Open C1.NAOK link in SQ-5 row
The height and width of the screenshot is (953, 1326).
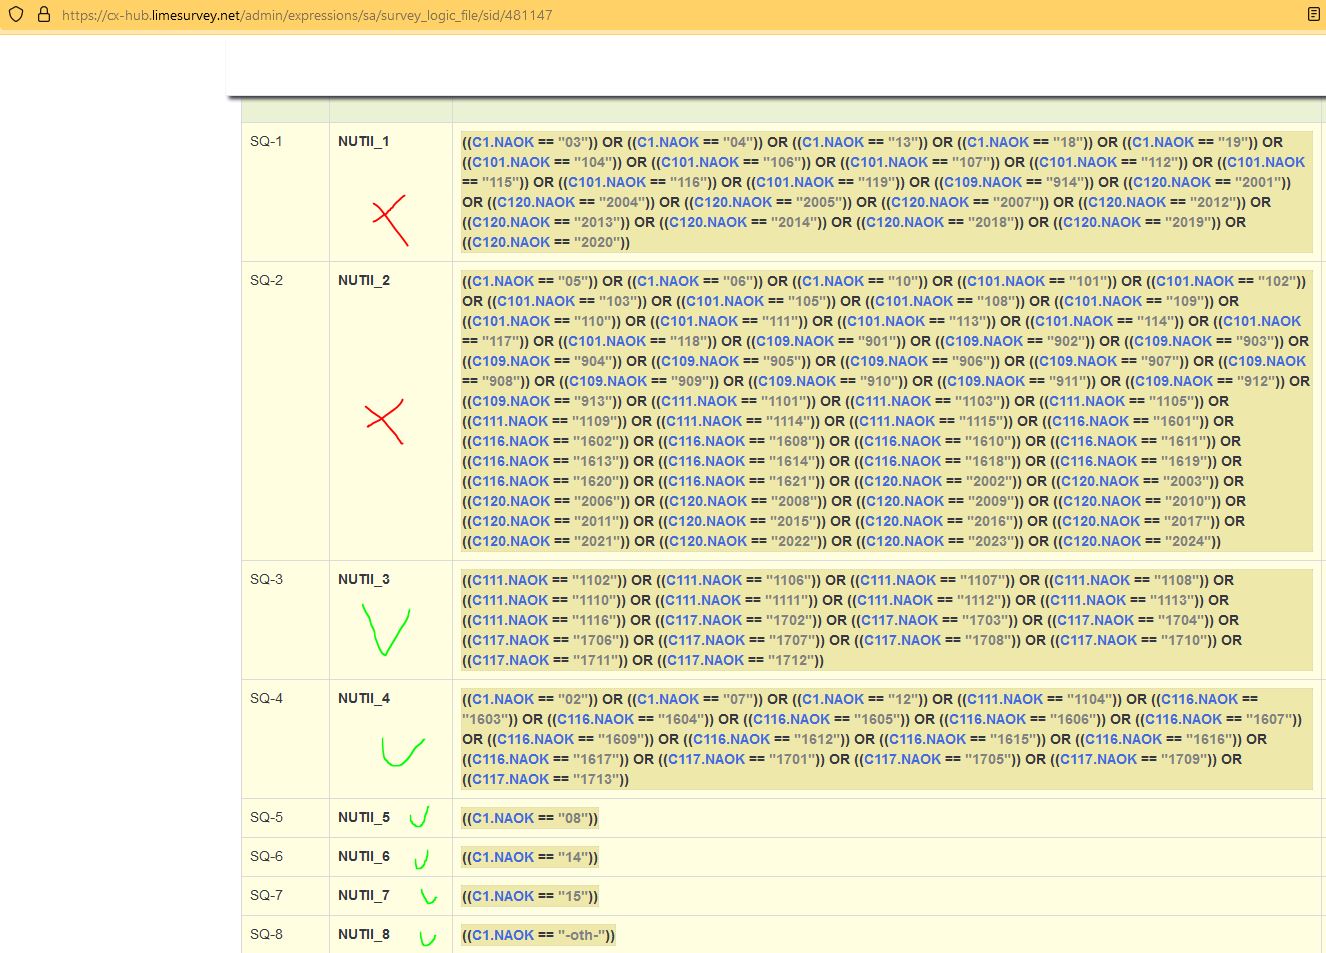click(503, 818)
